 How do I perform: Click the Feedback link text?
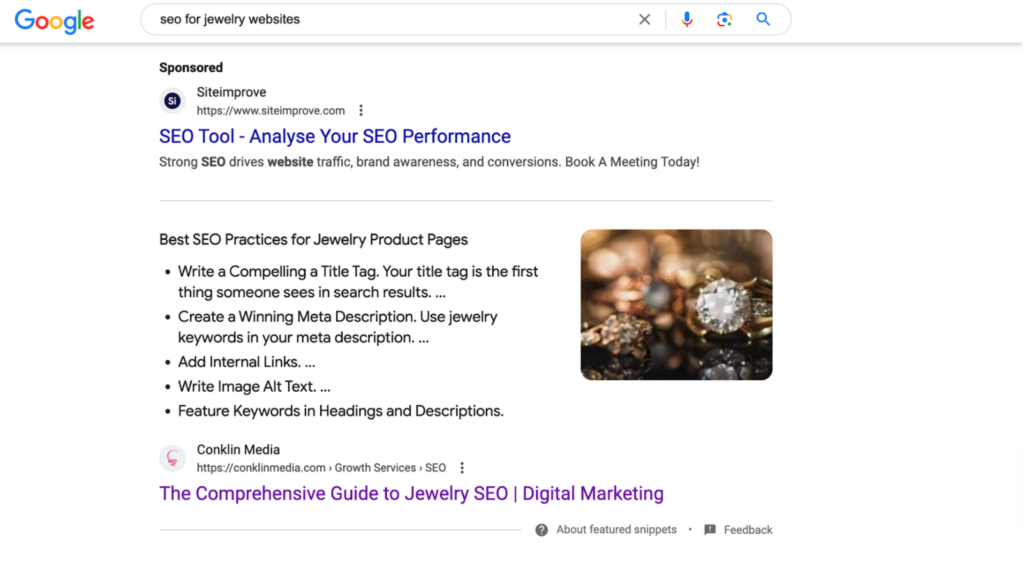click(x=748, y=530)
